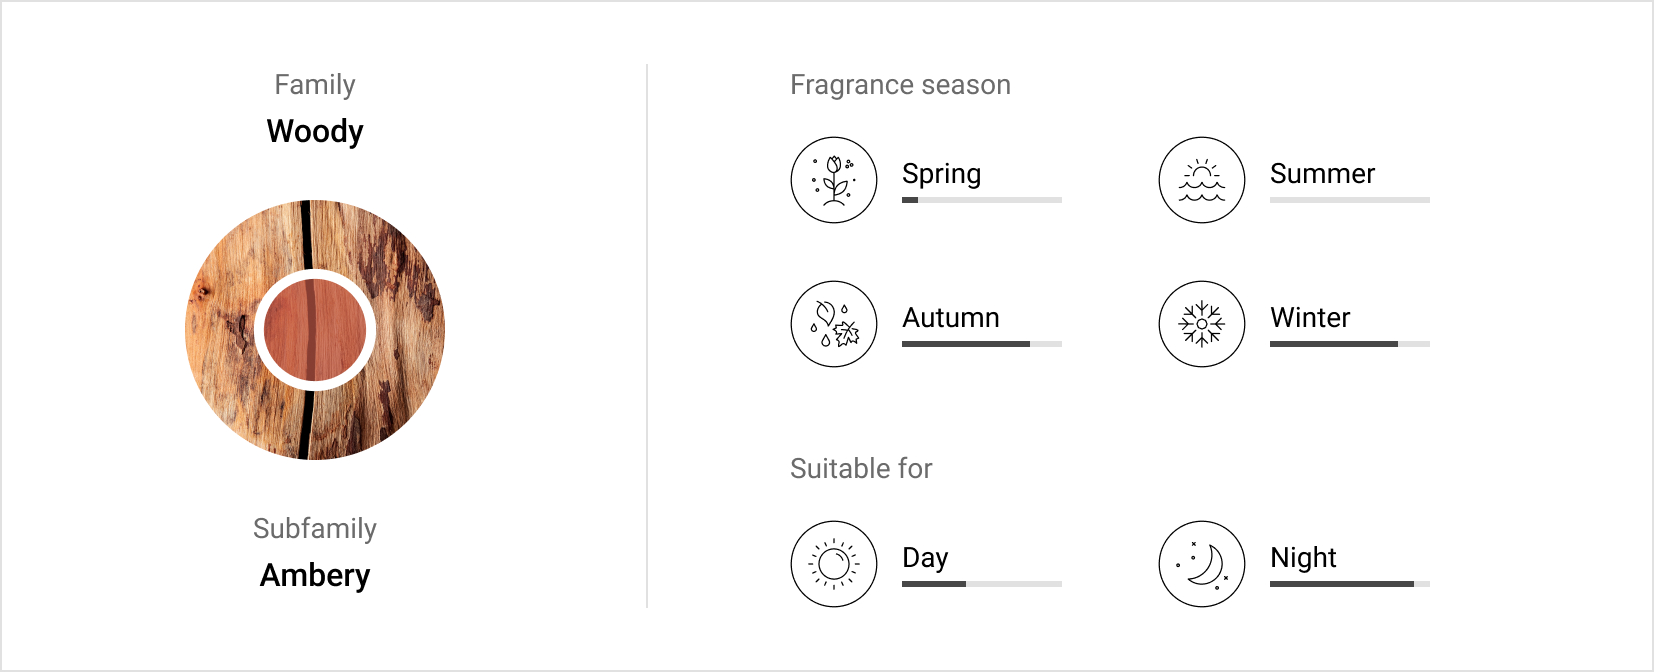Click the Fragrance season heading

point(900,85)
